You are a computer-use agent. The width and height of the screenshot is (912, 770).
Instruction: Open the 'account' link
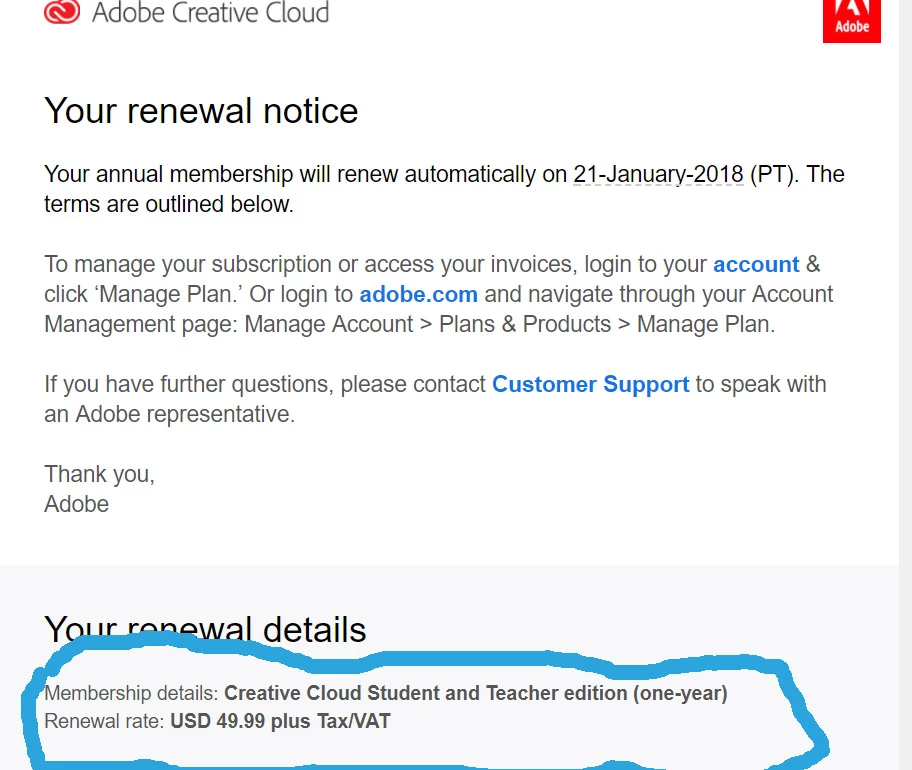pos(756,265)
